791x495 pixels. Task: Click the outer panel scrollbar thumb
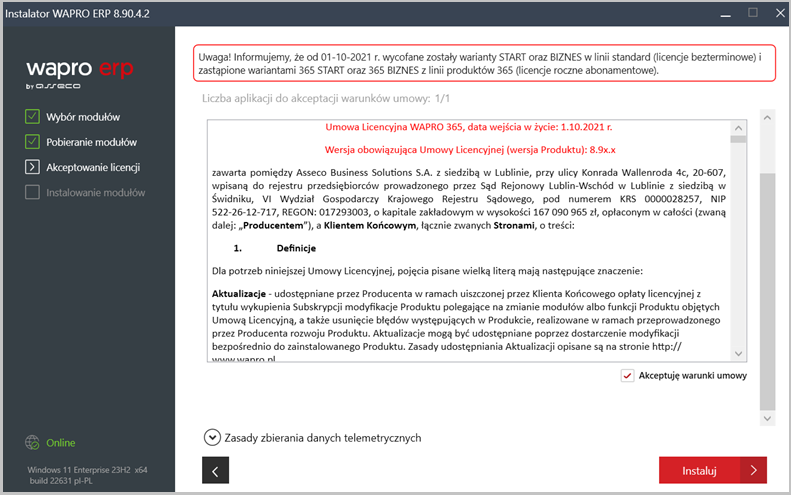(x=767, y=292)
